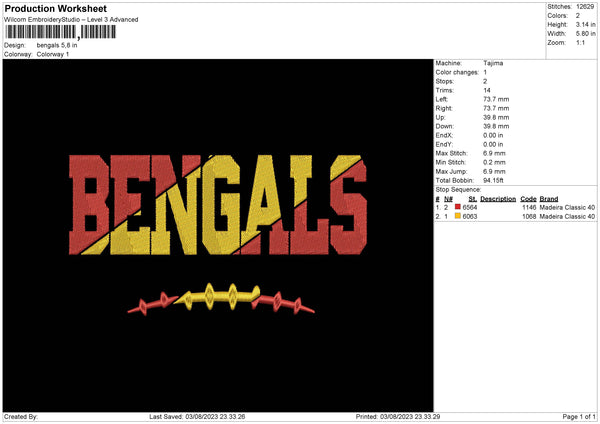Click the Total Bobbin value '94.15ft'
The width and height of the screenshot is (600, 424).
(x=493, y=181)
